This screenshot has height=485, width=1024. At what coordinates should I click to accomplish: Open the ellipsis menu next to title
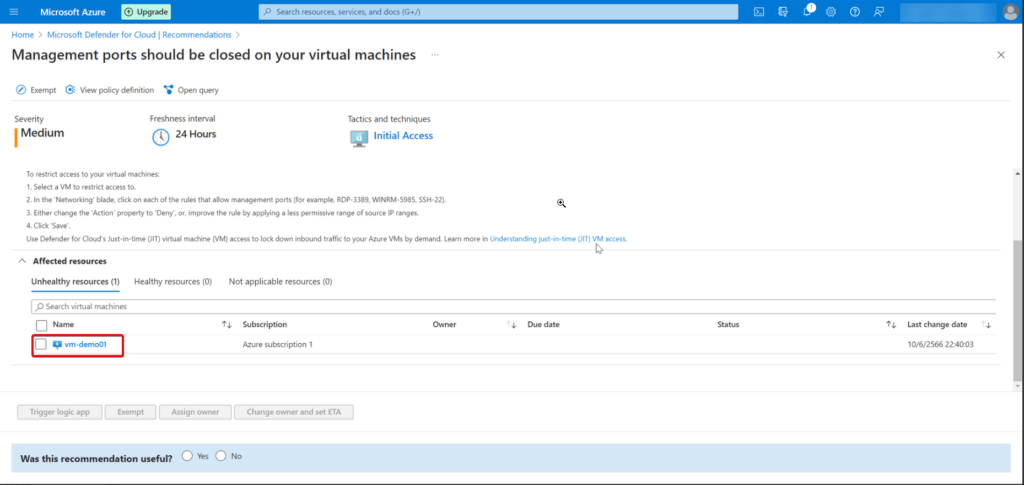tap(435, 55)
